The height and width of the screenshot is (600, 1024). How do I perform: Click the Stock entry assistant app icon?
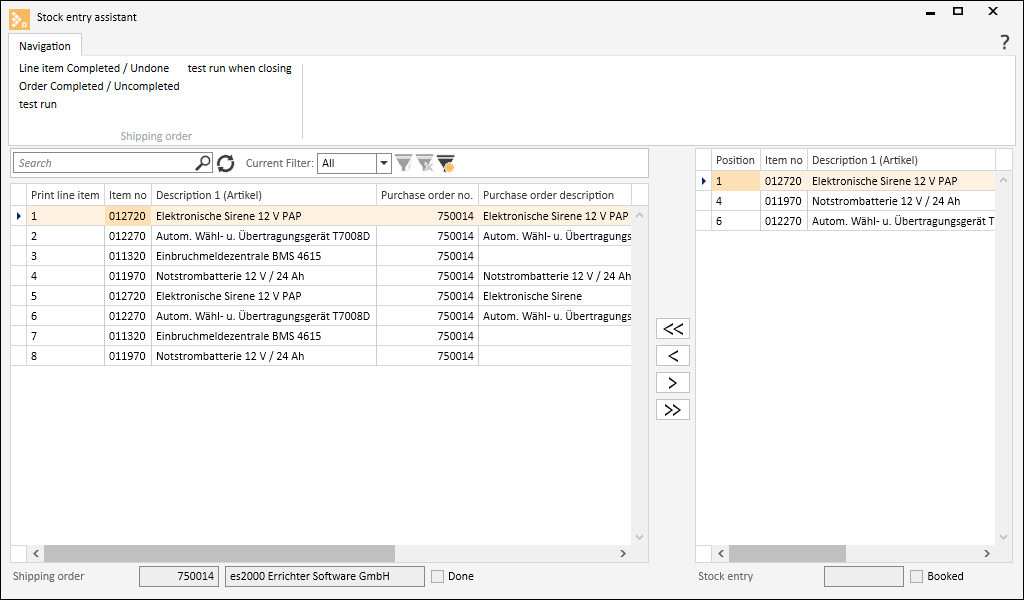click(x=20, y=19)
